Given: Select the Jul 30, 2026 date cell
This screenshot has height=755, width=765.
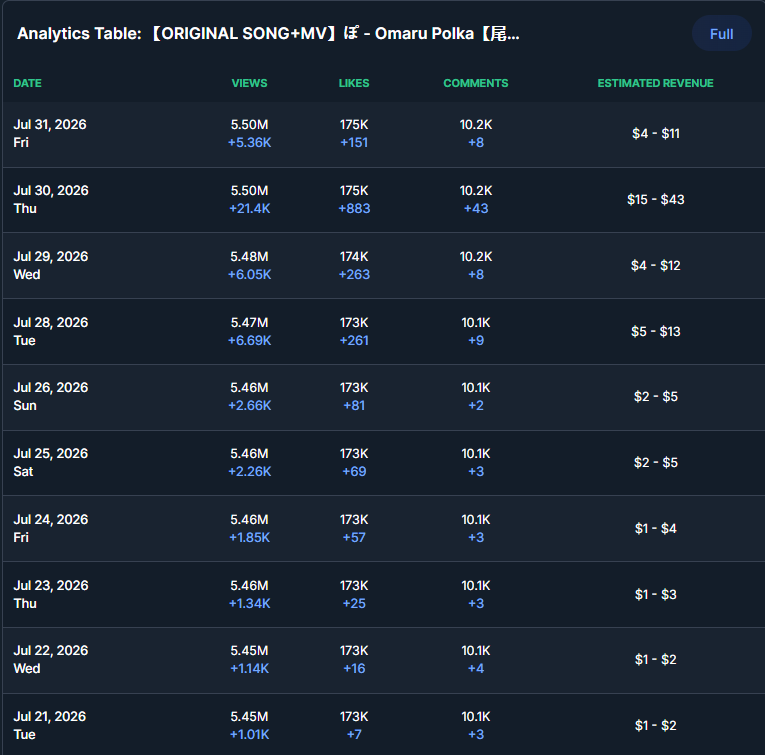Looking at the screenshot, I should (51, 199).
